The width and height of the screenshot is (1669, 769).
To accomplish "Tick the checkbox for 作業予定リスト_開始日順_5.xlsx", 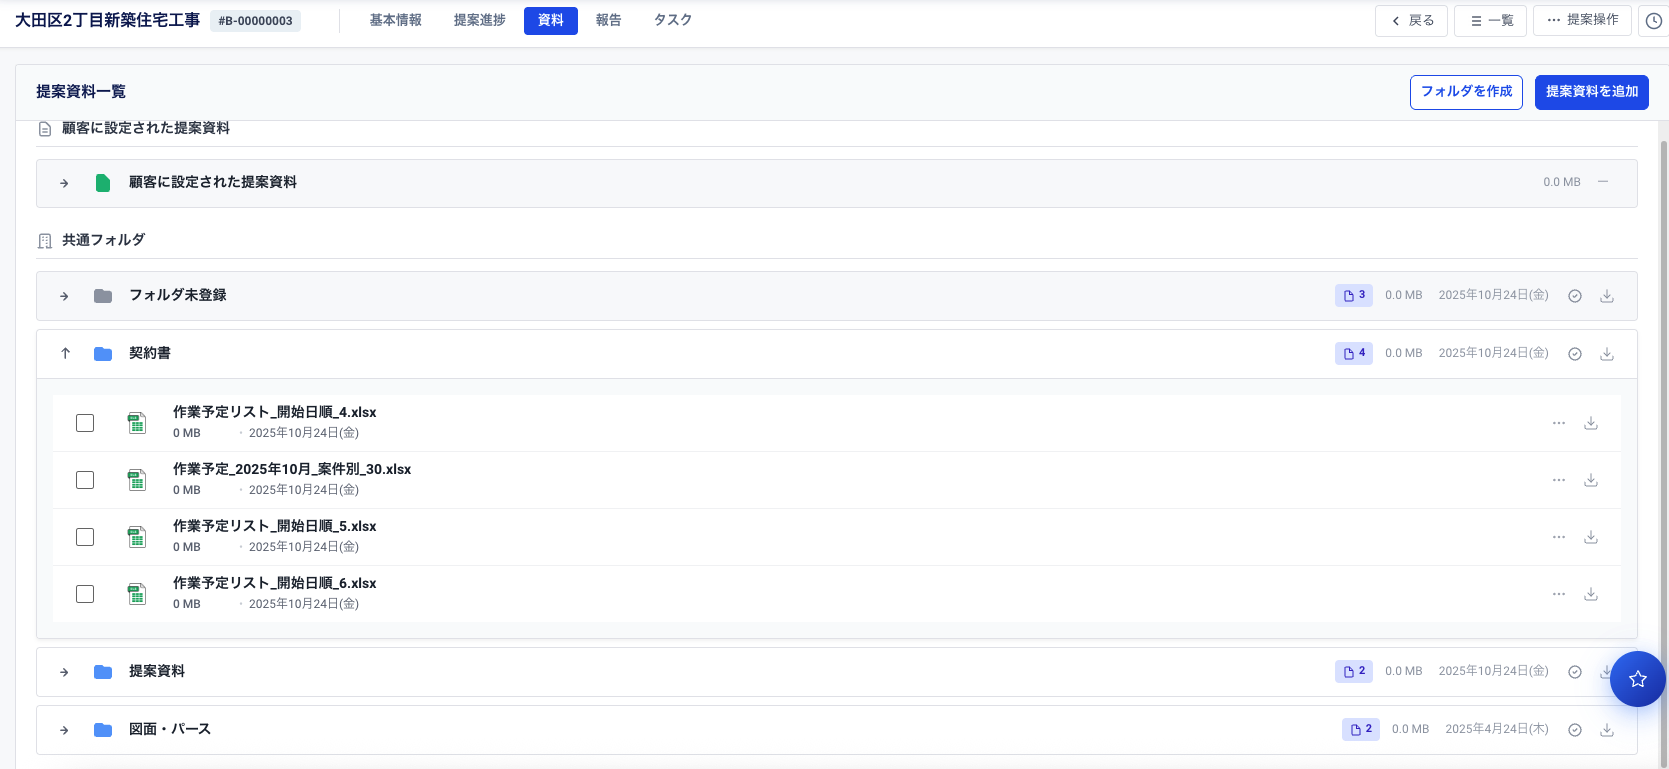I will [85, 537].
